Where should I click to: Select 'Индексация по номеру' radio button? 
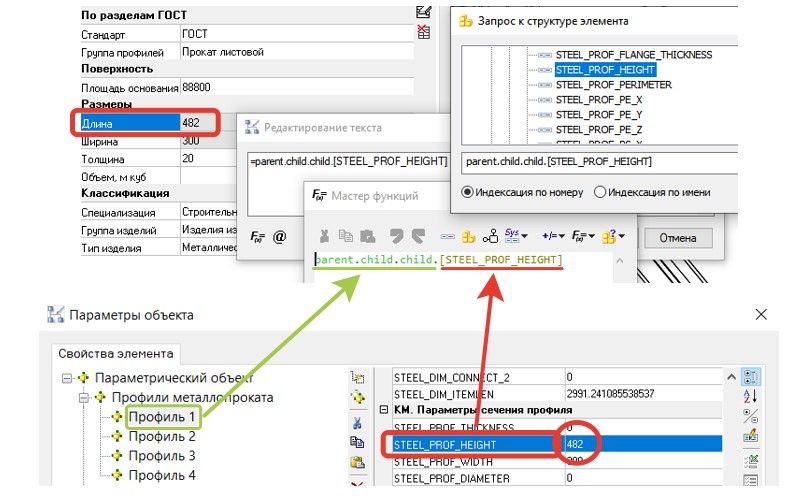[467, 192]
